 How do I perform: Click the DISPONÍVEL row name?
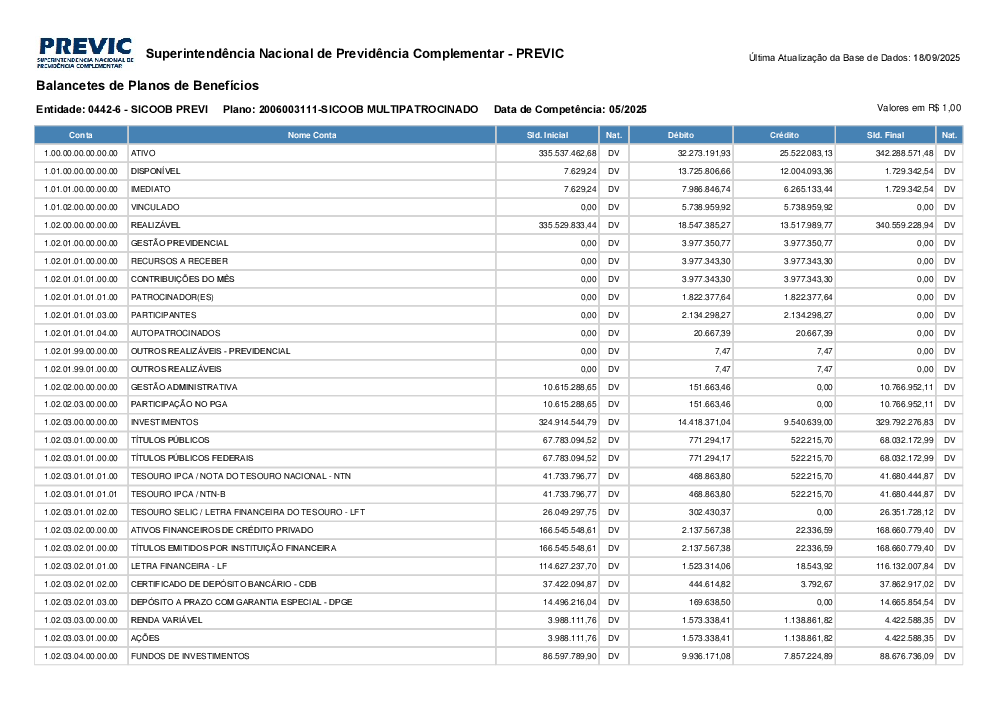click(x=155, y=171)
